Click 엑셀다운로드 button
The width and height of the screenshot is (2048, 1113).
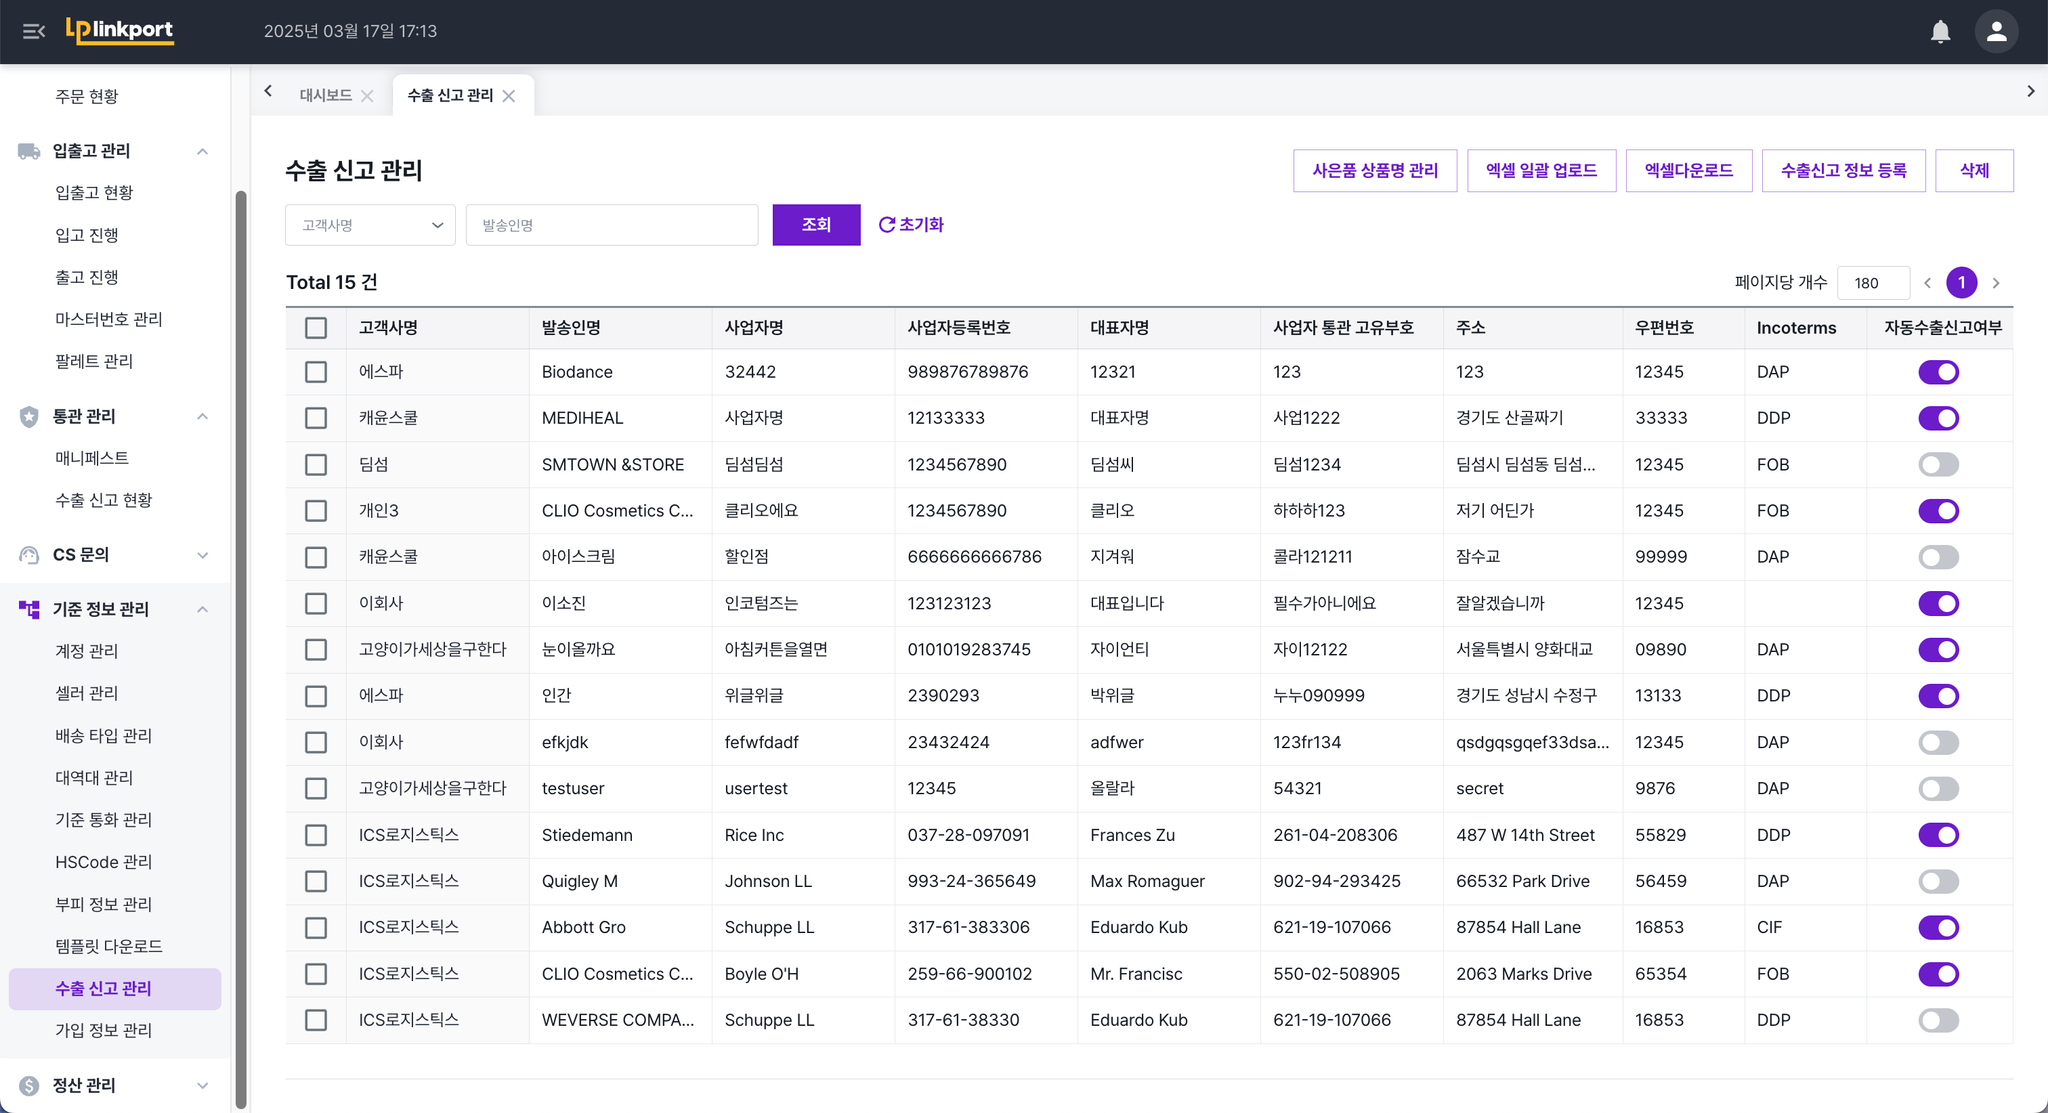pyautogui.click(x=1689, y=171)
